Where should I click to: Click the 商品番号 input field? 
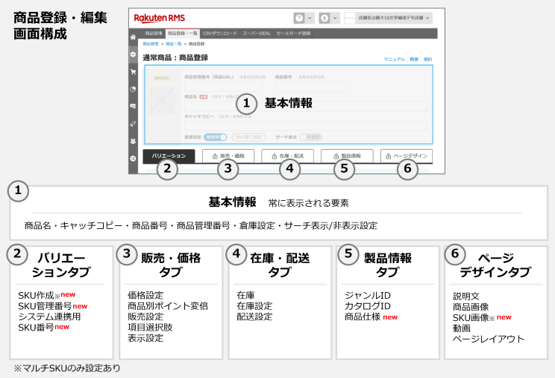click(x=312, y=86)
